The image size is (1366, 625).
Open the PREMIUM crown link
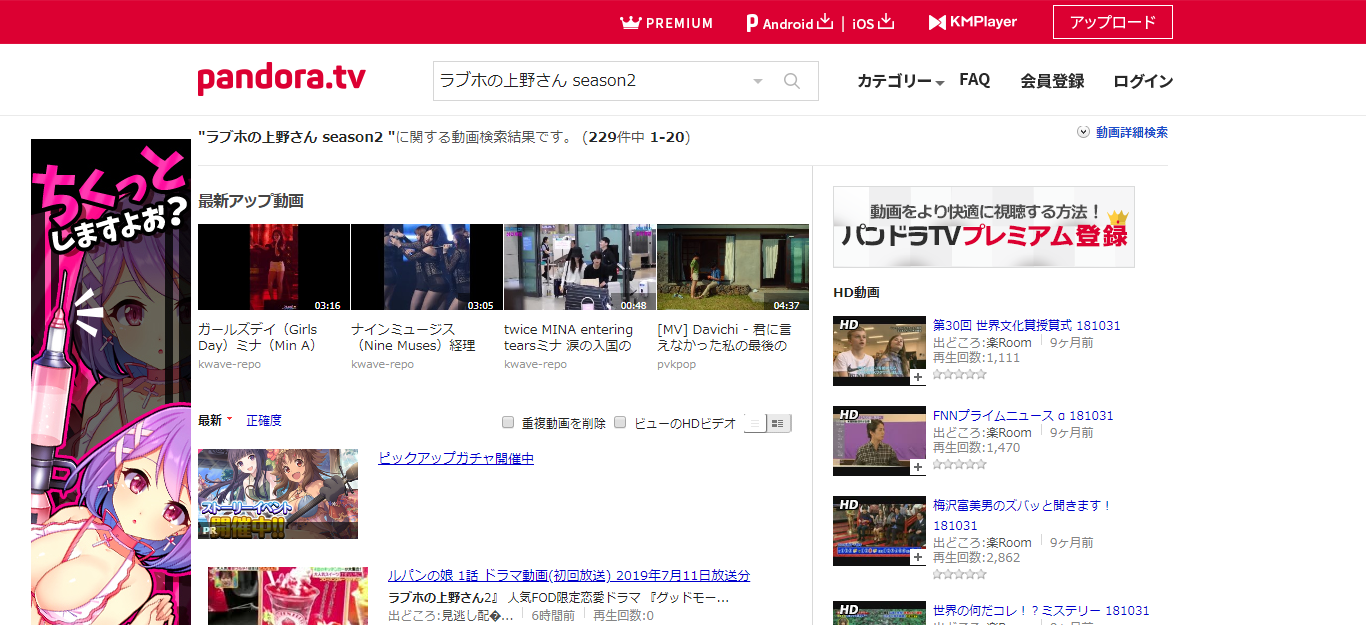click(667, 22)
